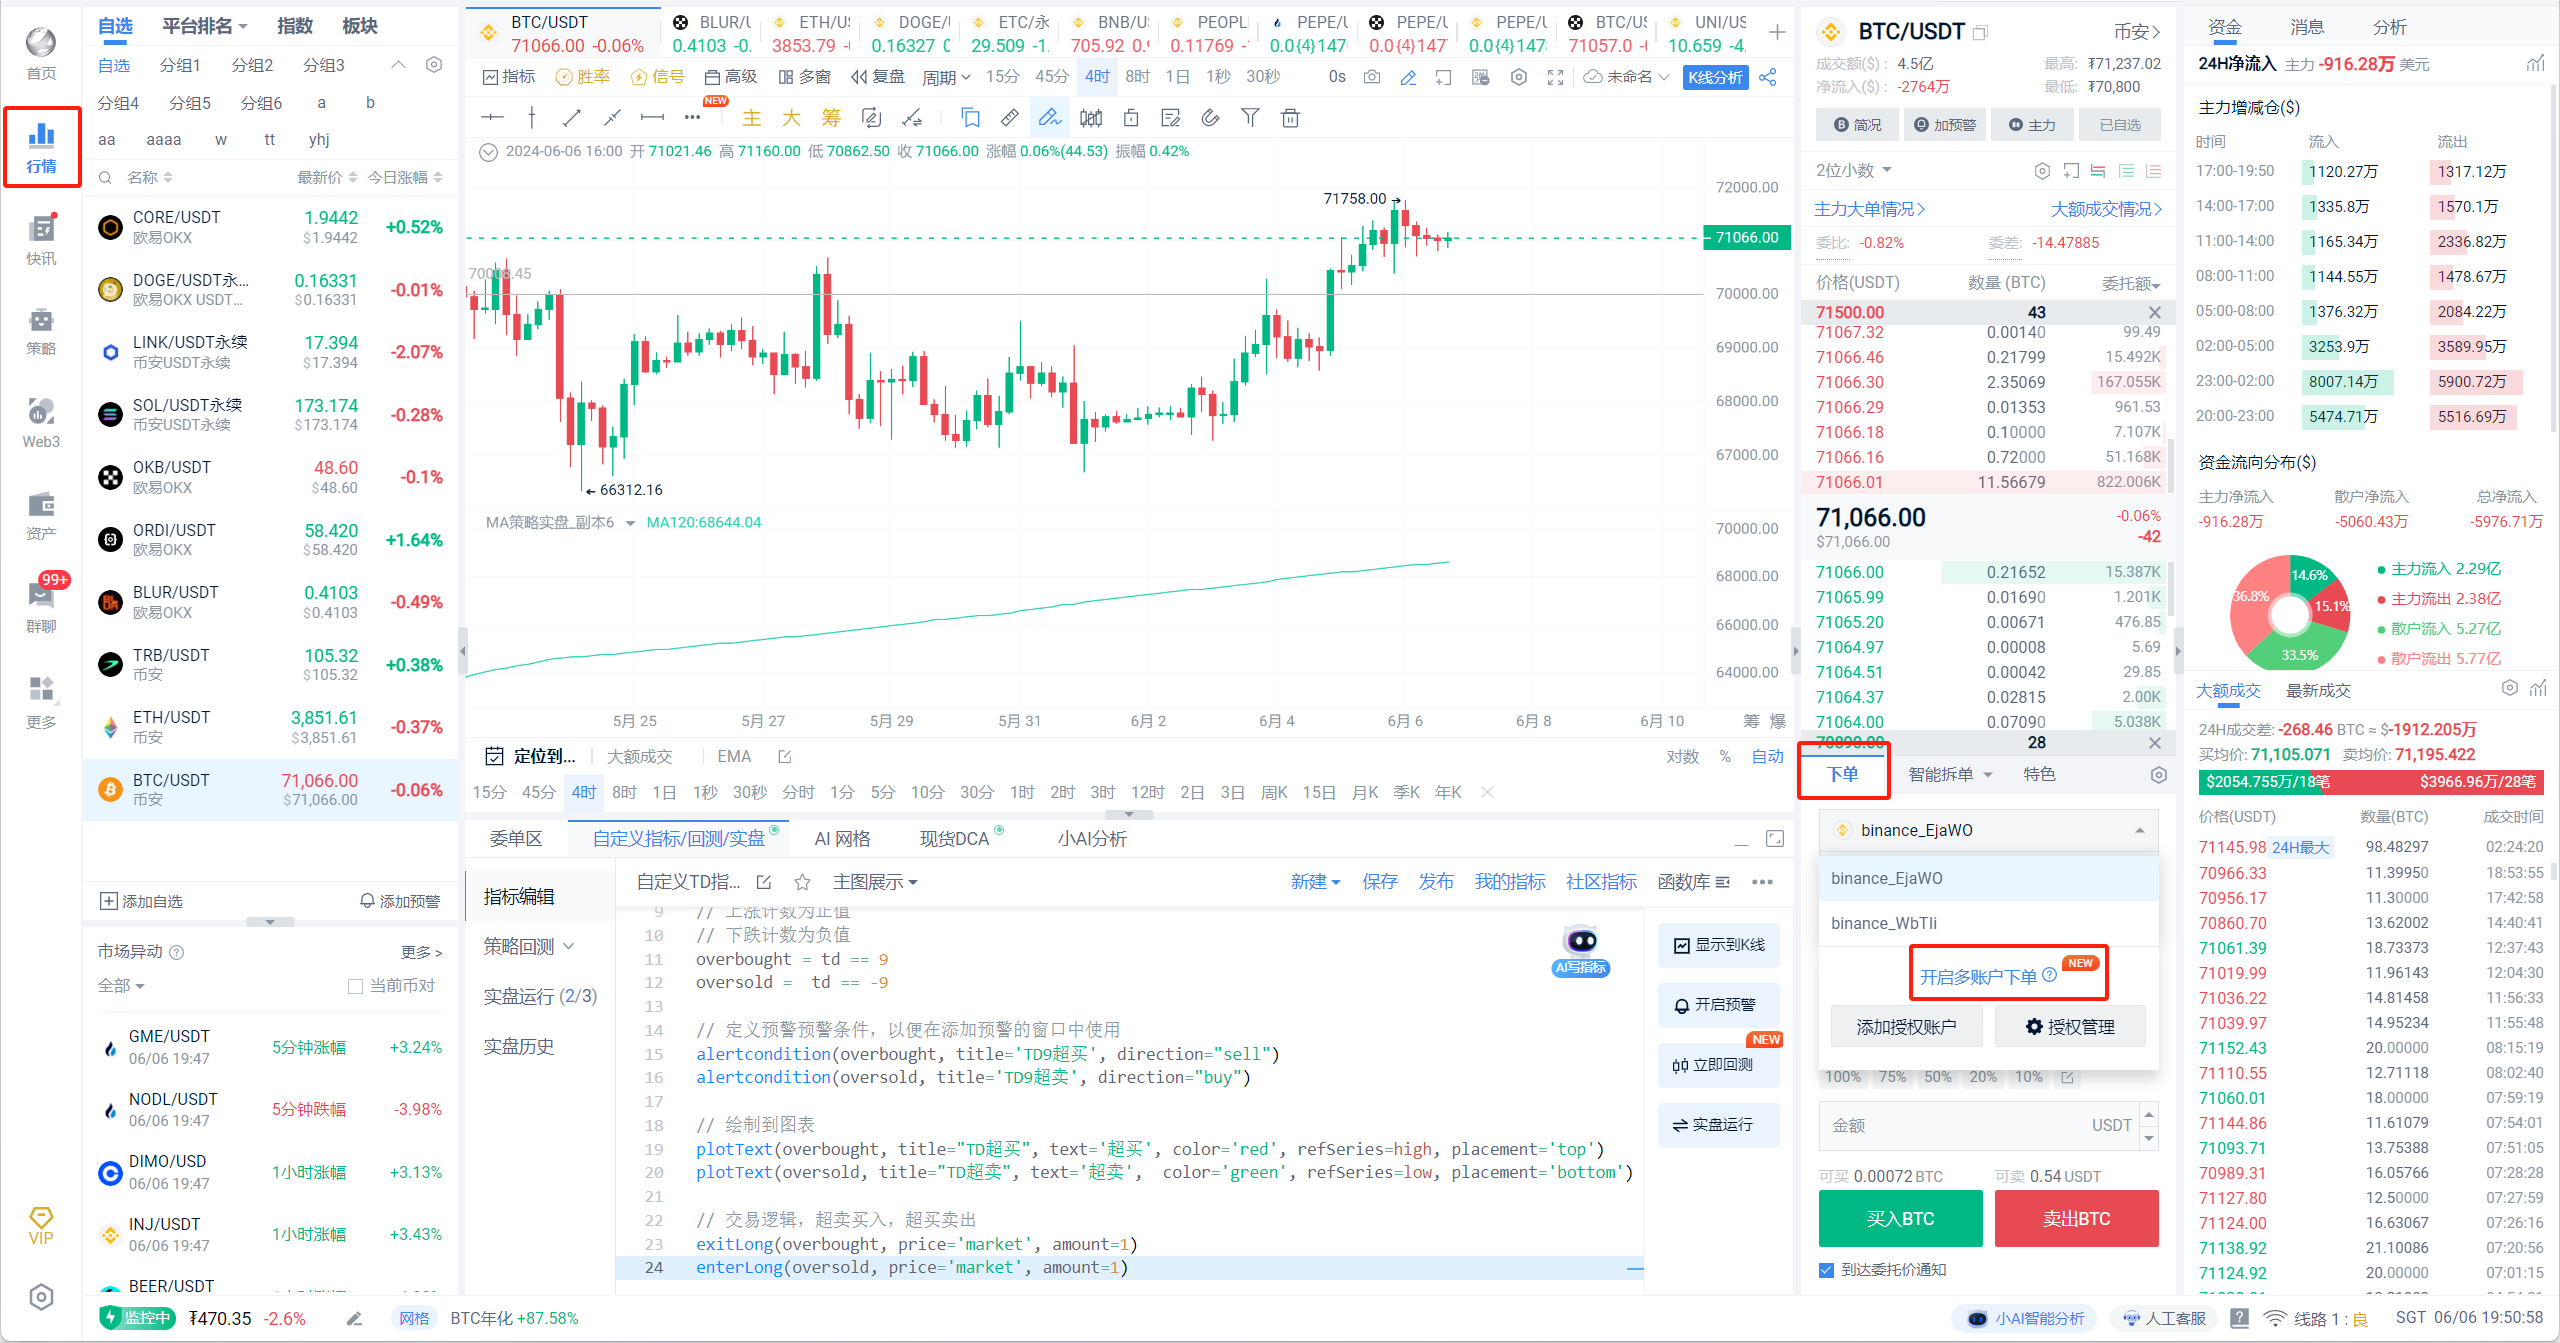2560x1343 pixels.
Task: Switch to the 指数 tab
Action: (x=295, y=26)
